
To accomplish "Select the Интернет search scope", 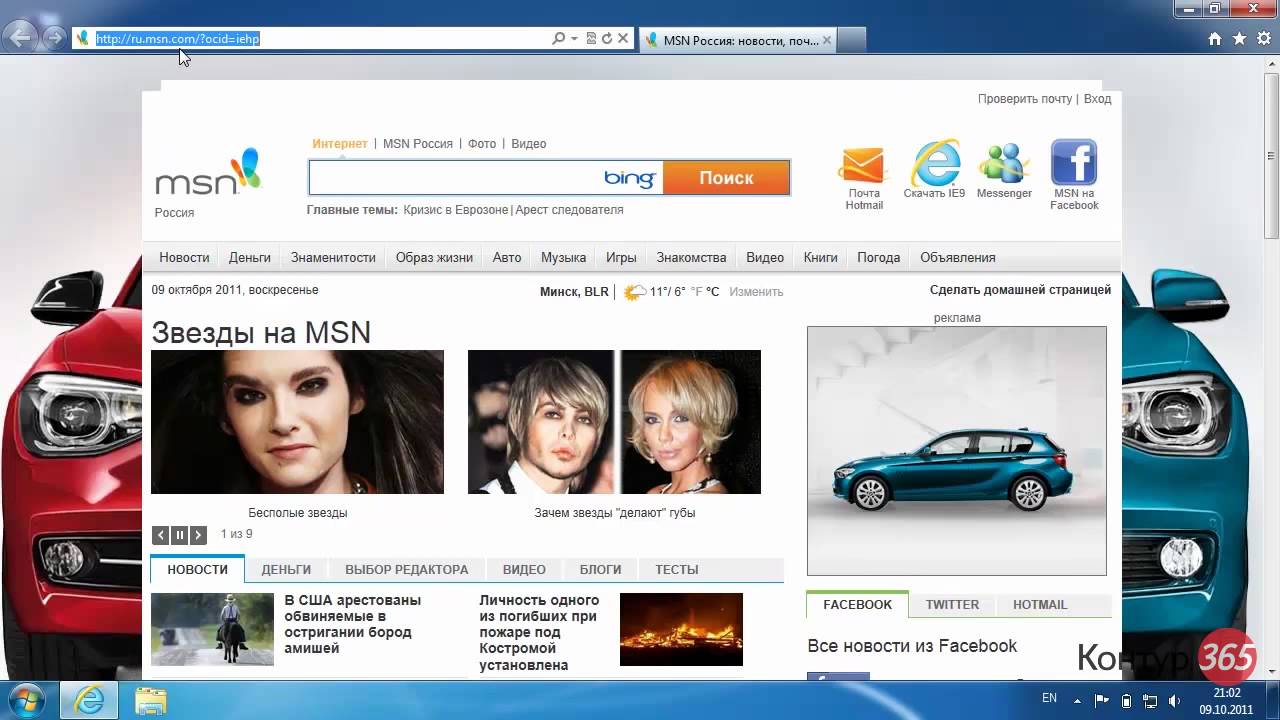I will [340, 144].
